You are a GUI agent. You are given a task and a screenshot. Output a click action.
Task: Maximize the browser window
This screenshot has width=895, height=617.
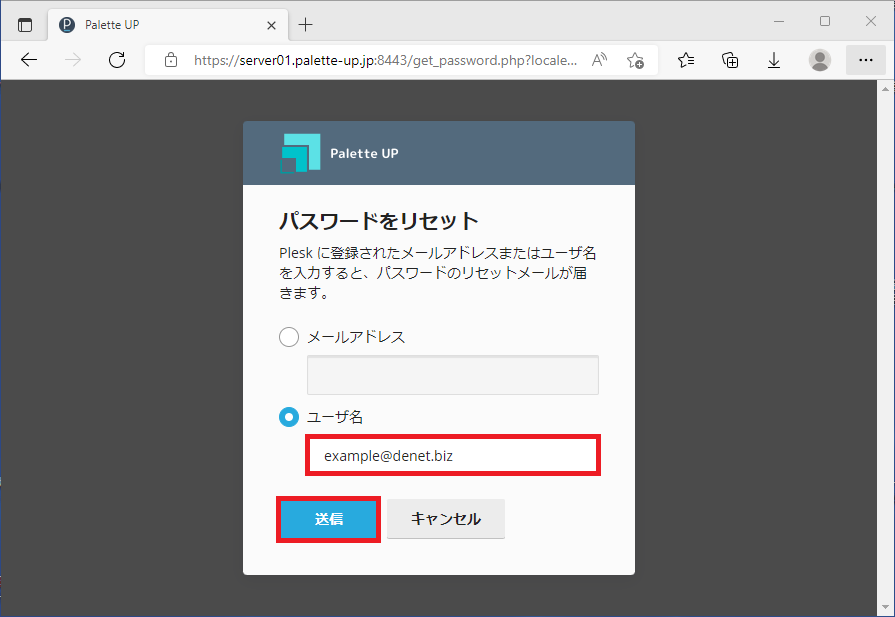pyautogui.click(x=825, y=22)
